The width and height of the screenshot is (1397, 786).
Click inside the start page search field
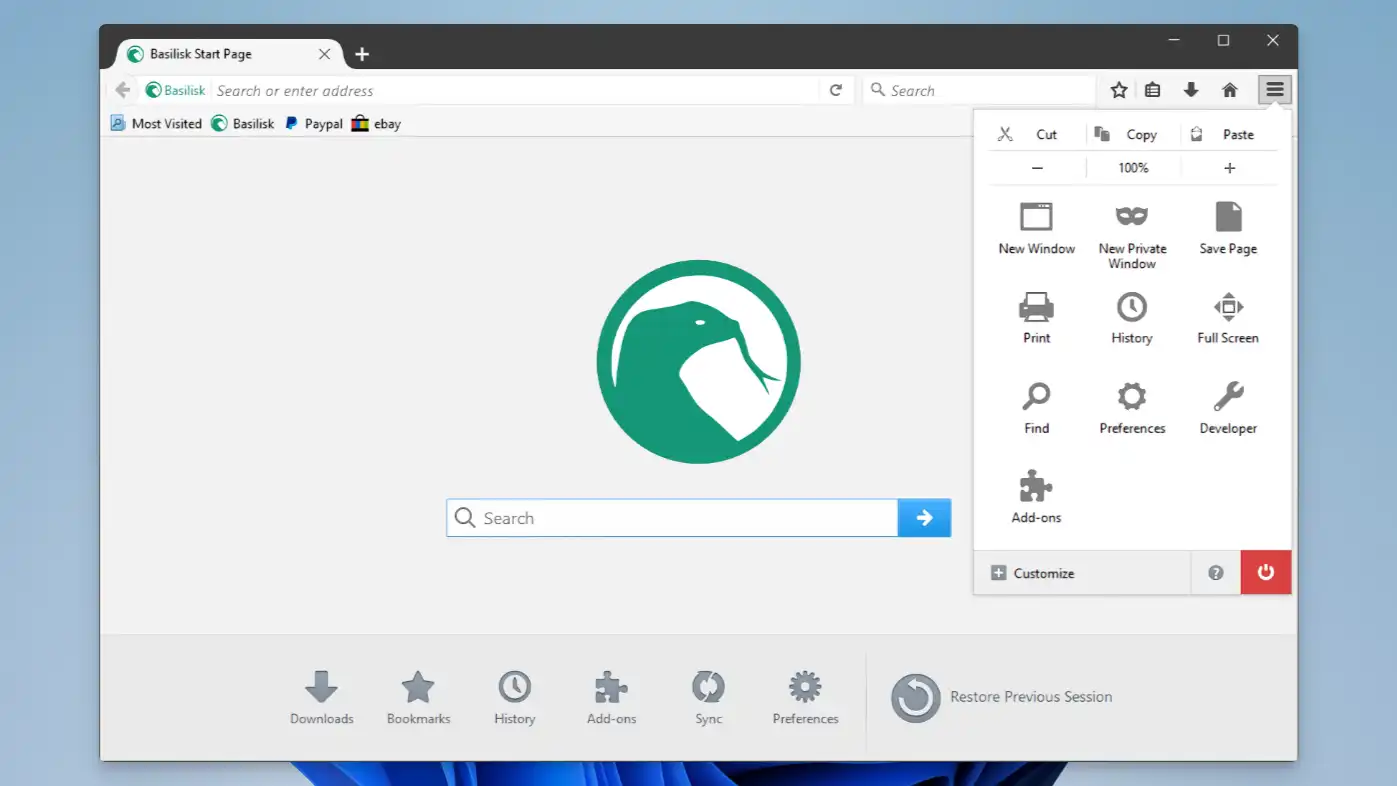point(670,517)
